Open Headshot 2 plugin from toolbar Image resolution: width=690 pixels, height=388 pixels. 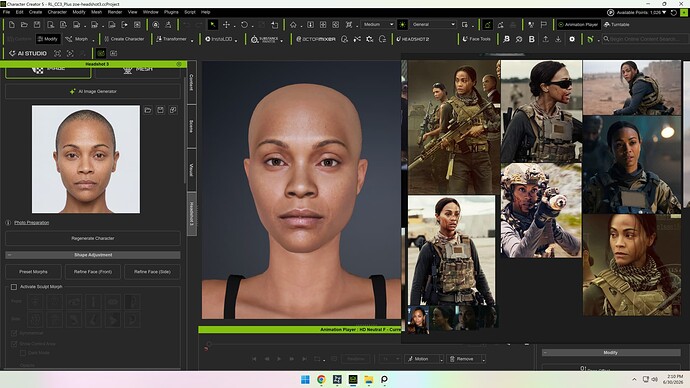(412, 39)
